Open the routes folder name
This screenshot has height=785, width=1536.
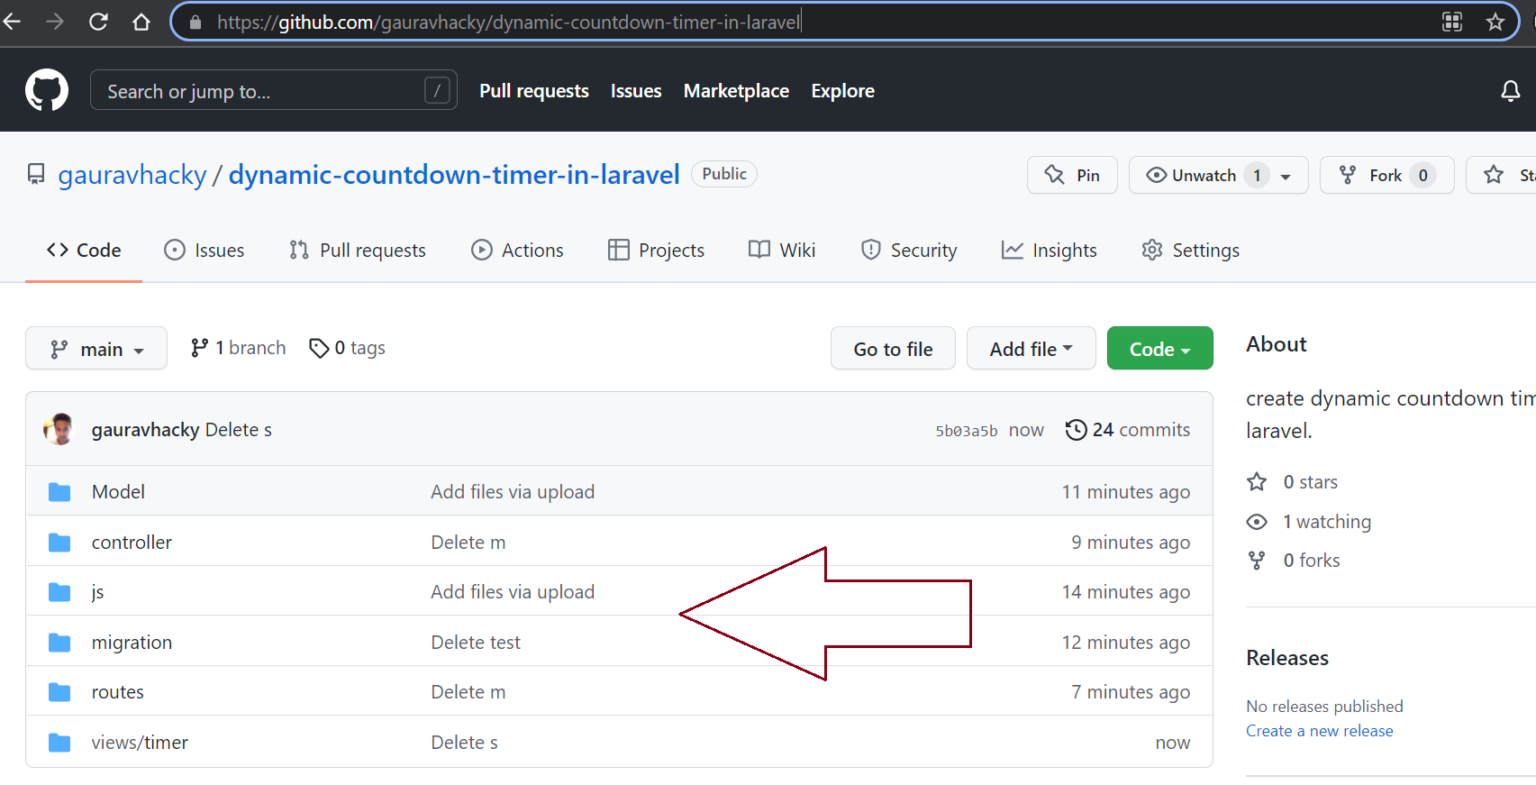pos(117,692)
